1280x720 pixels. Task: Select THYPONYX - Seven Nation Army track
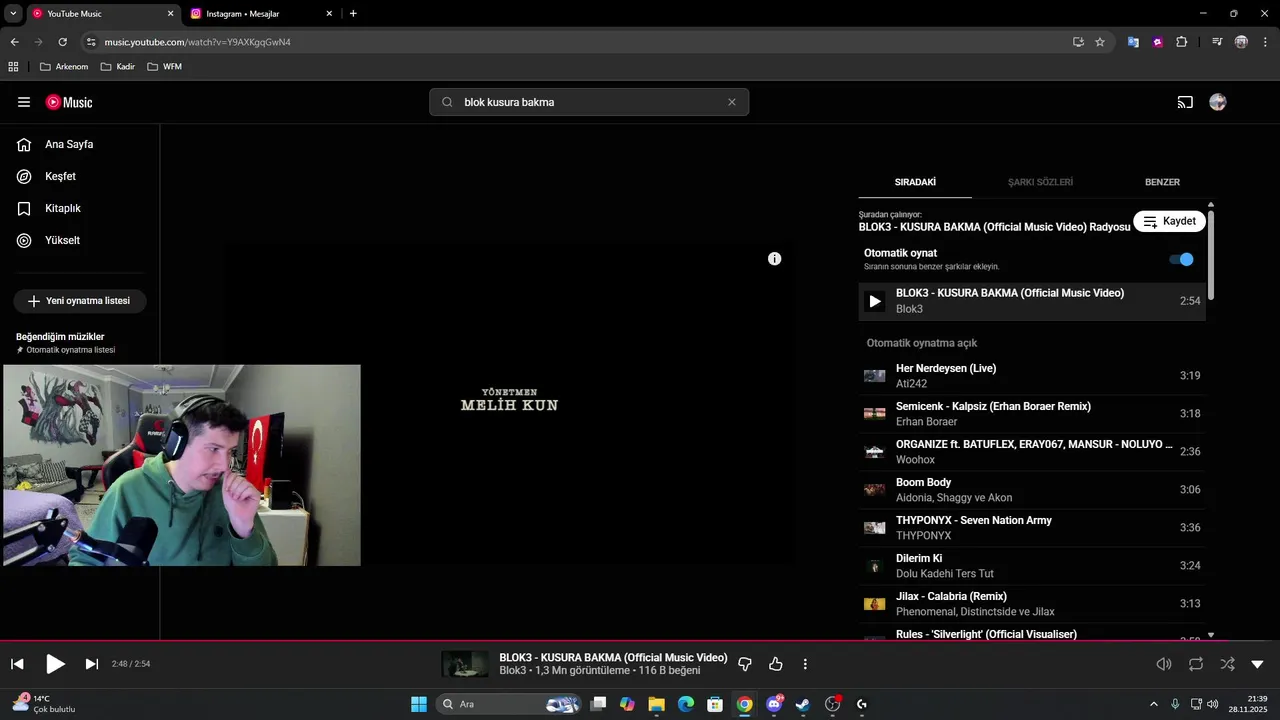pos(1032,528)
